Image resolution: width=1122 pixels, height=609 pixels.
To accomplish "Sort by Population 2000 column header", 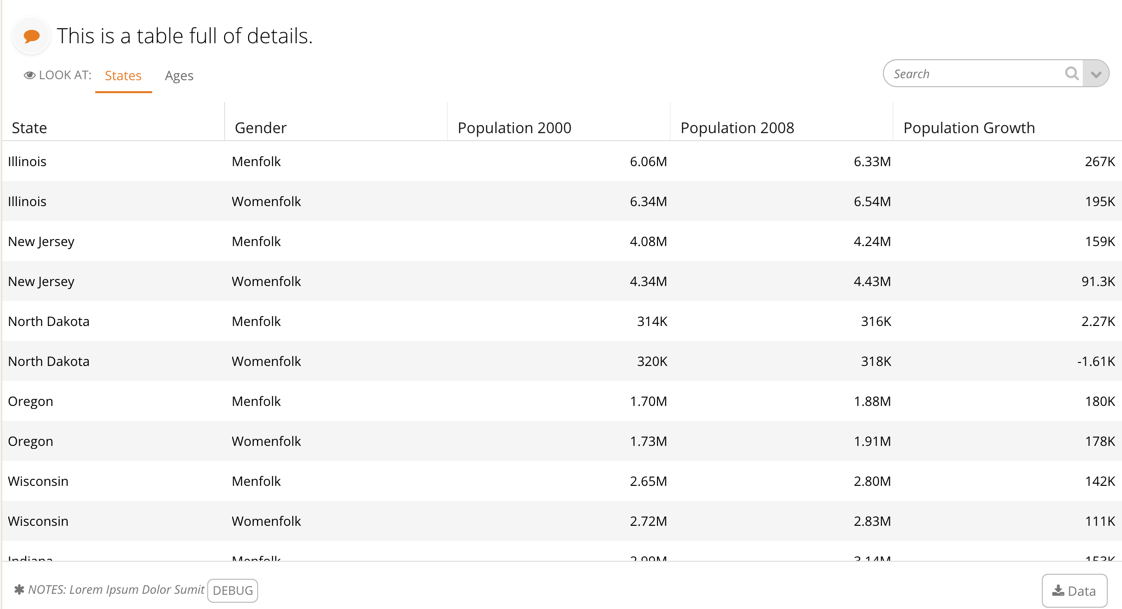I will pos(514,127).
